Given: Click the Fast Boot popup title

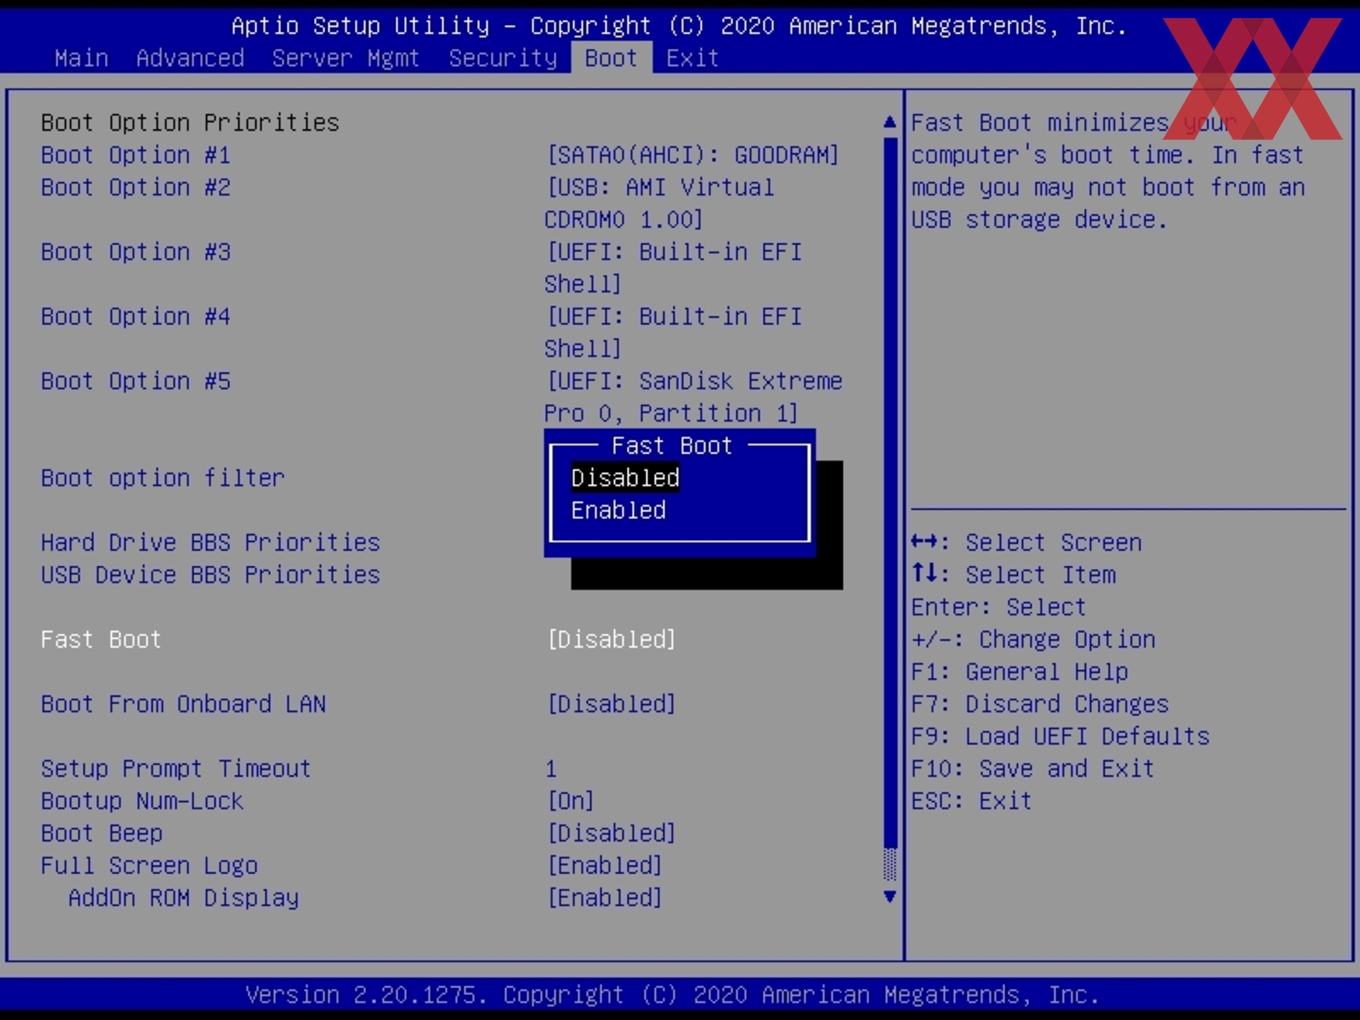Looking at the screenshot, I should coord(672,446).
